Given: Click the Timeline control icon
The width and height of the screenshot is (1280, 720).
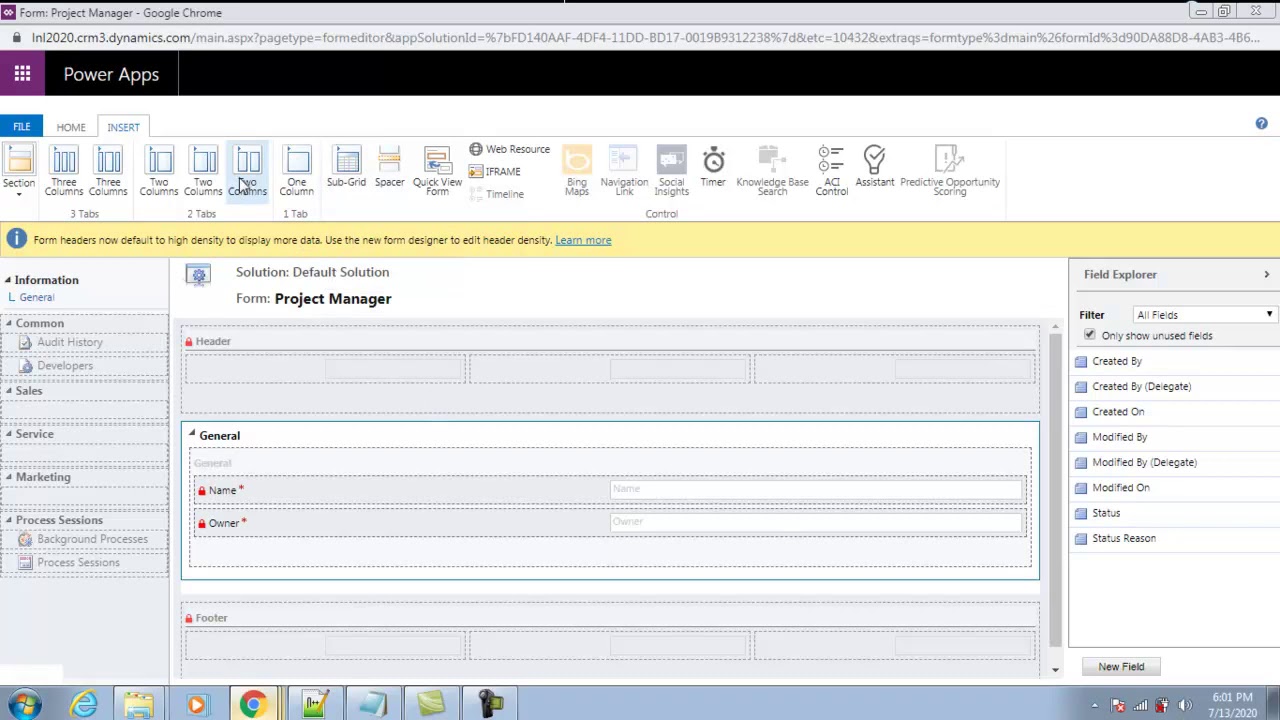Looking at the screenshot, I should [477, 194].
